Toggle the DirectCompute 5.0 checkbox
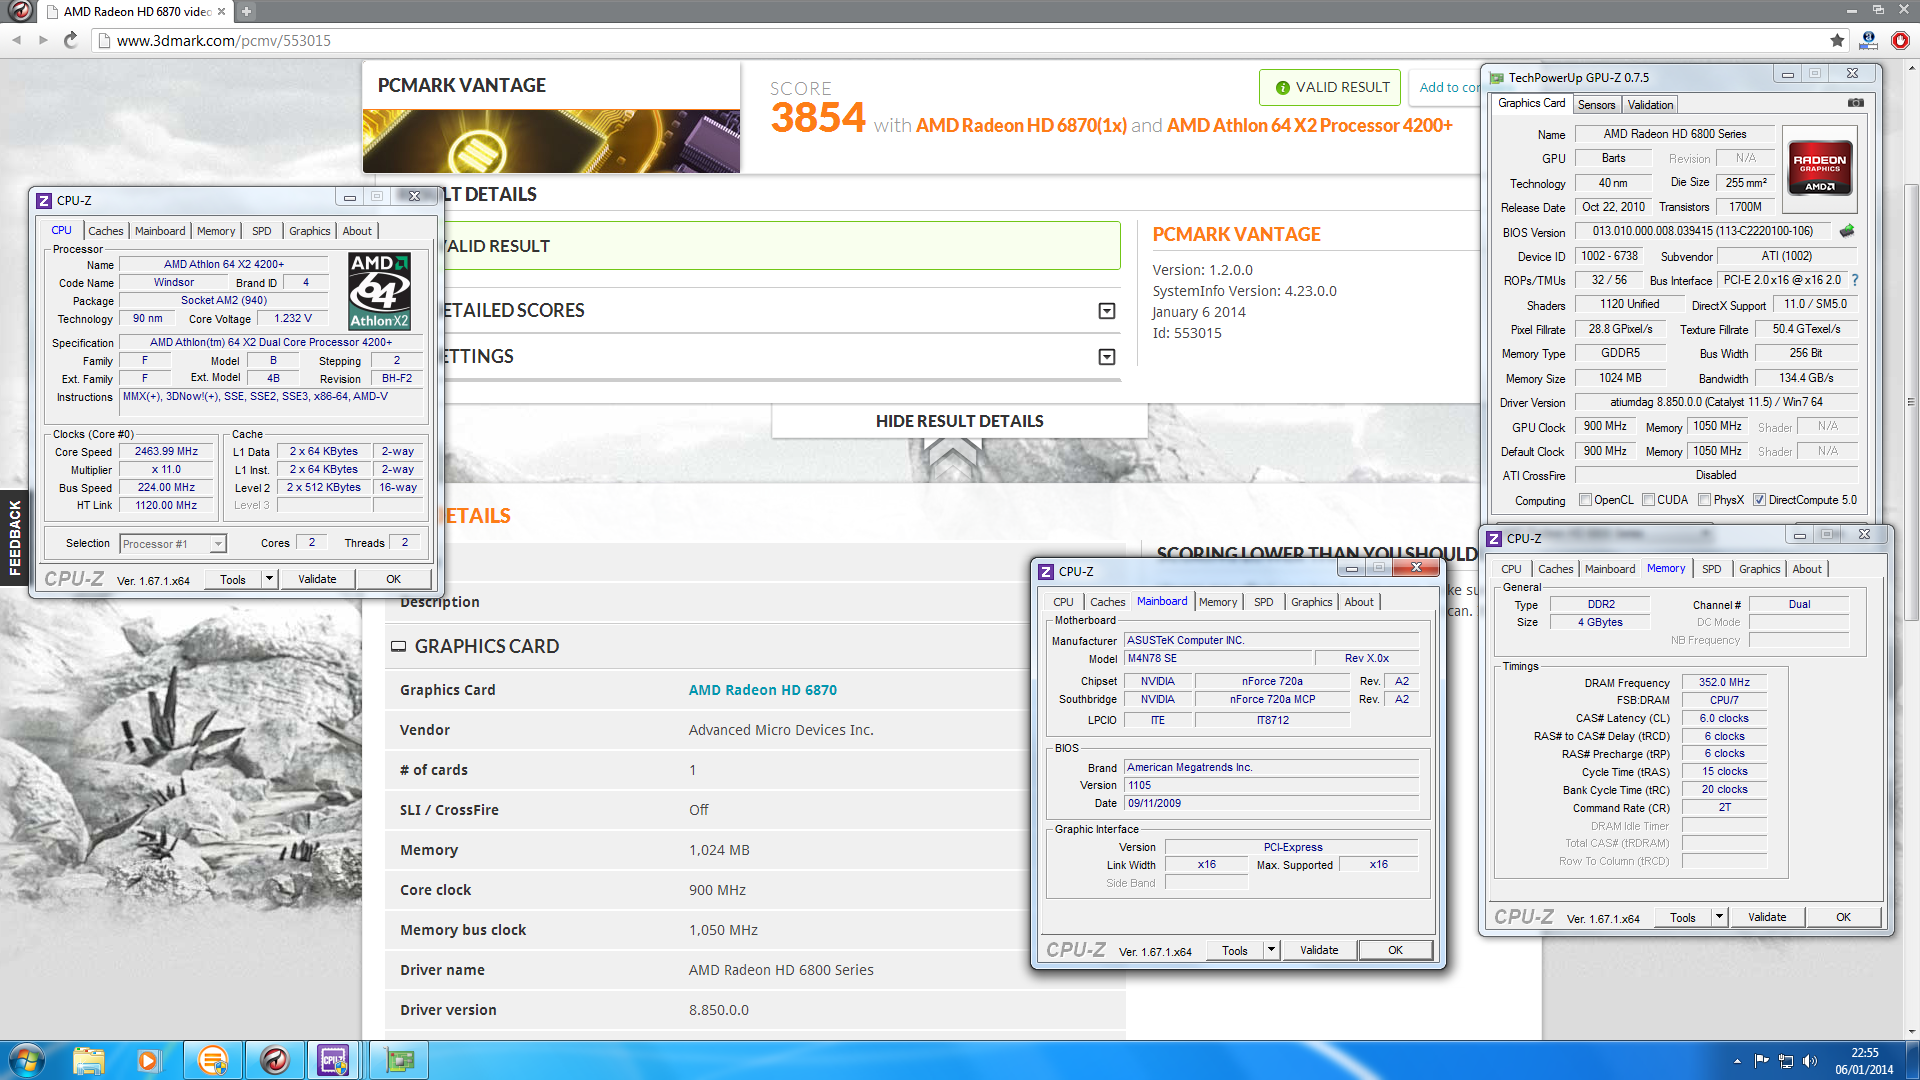Screen dimensions: 1920x1080 click(x=1759, y=500)
